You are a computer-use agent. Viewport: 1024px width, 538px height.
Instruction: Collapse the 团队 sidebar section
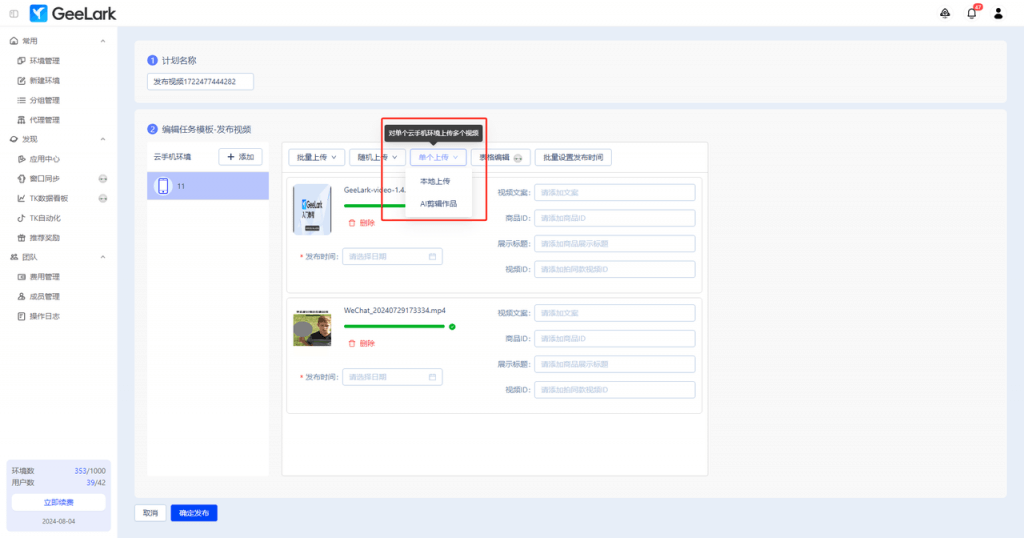point(103,257)
